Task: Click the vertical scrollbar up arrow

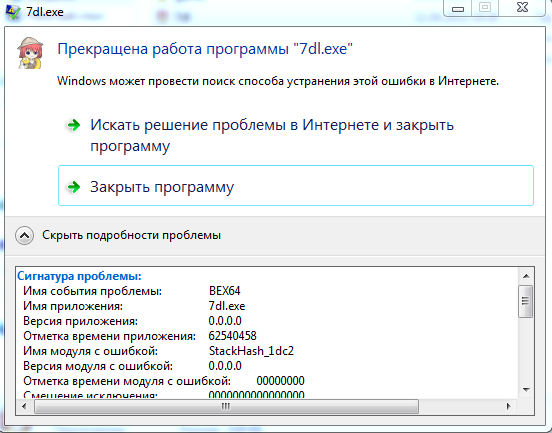Action: [x=526, y=276]
